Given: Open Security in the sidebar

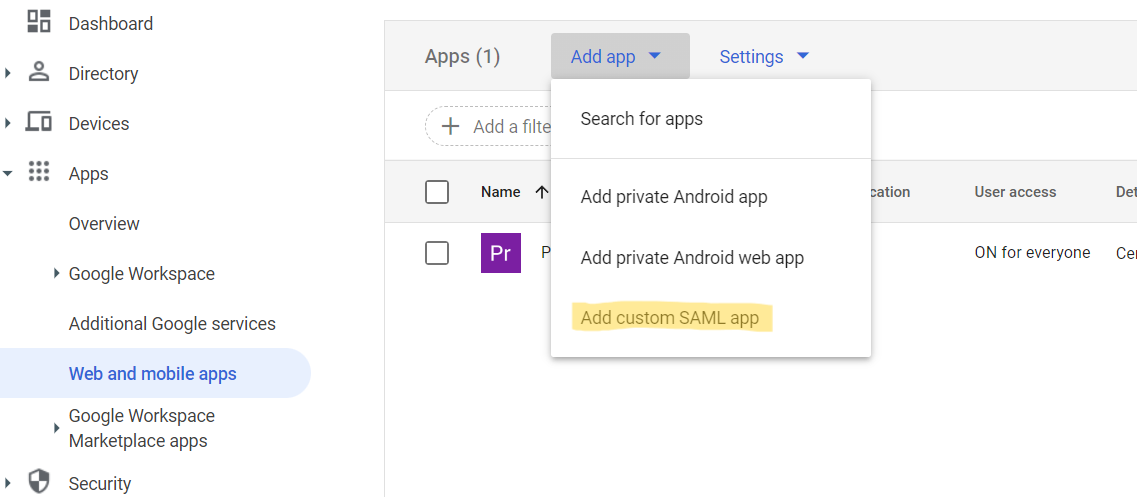Looking at the screenshot, I should 99,483.
